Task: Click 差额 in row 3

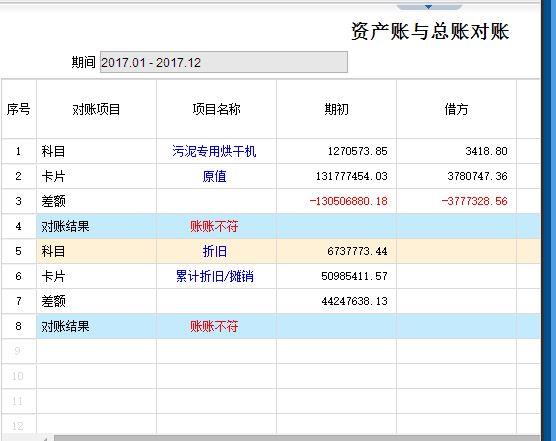Action: 53,201
